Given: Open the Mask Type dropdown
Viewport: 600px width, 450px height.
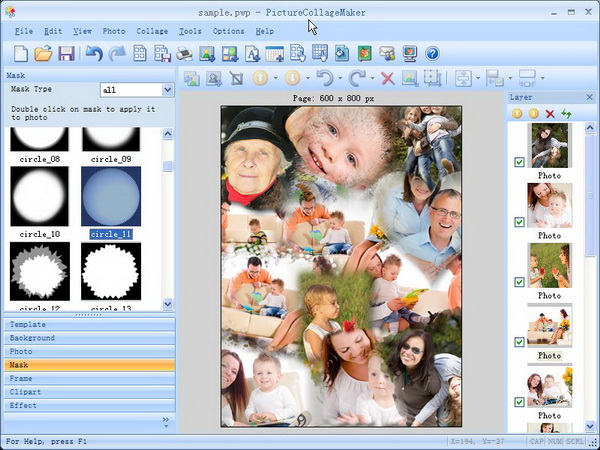Looking at the screenshot, I should click(x=167, y=90).
